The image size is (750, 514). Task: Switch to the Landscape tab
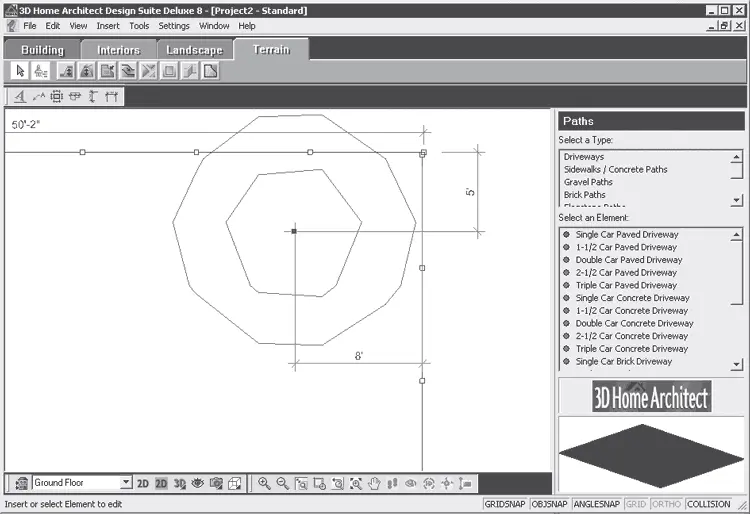(x=194, y=50)
